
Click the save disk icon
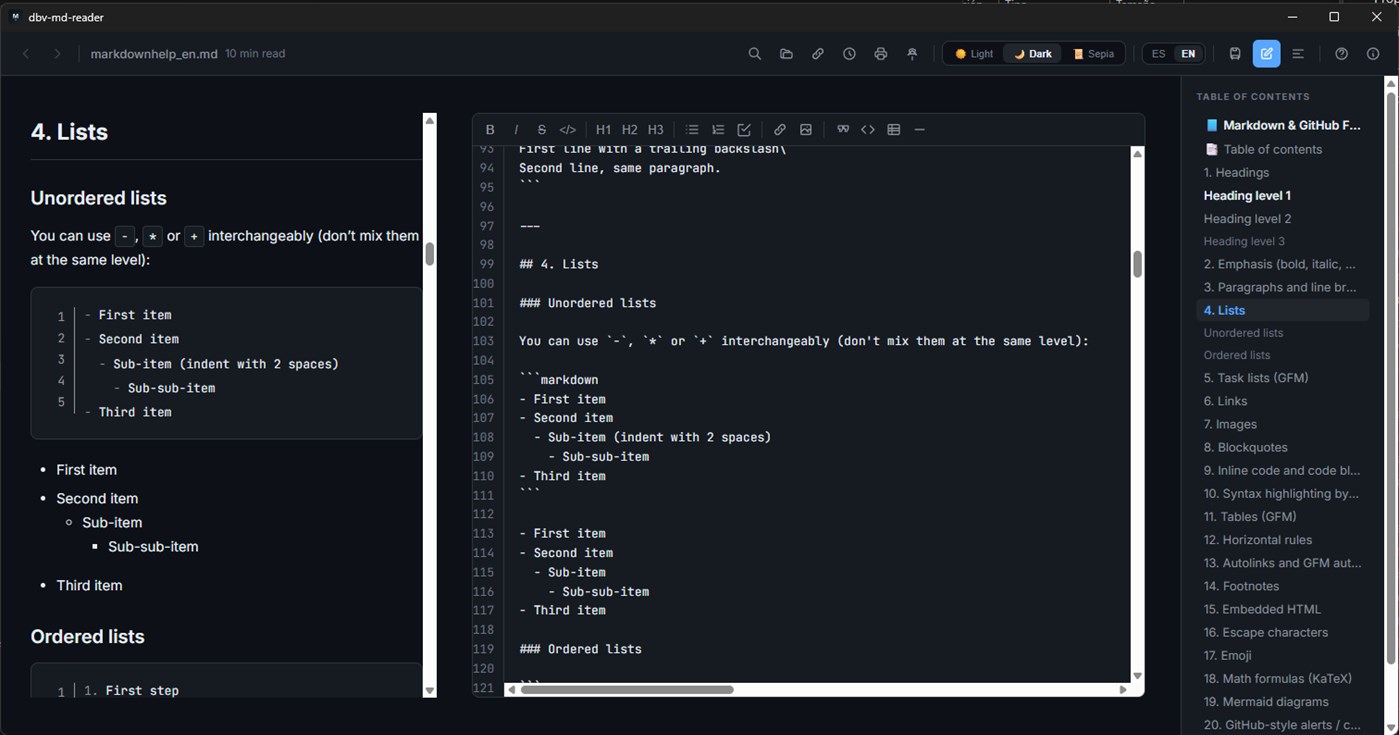click(1235, 54)
